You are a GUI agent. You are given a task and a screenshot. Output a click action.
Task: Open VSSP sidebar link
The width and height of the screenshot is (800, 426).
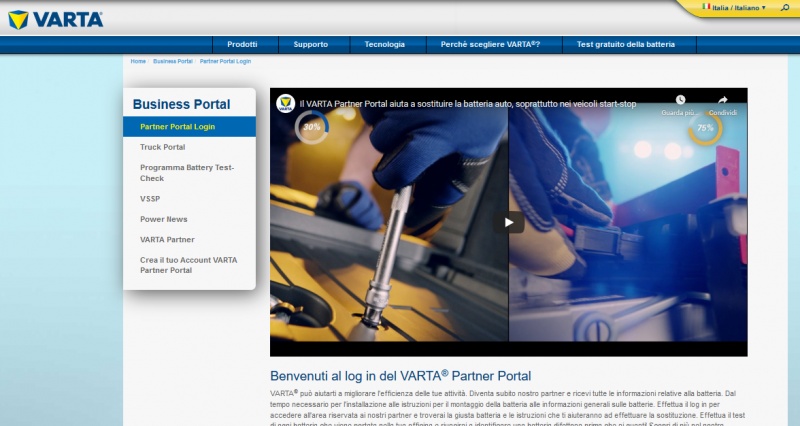(150, 199)
